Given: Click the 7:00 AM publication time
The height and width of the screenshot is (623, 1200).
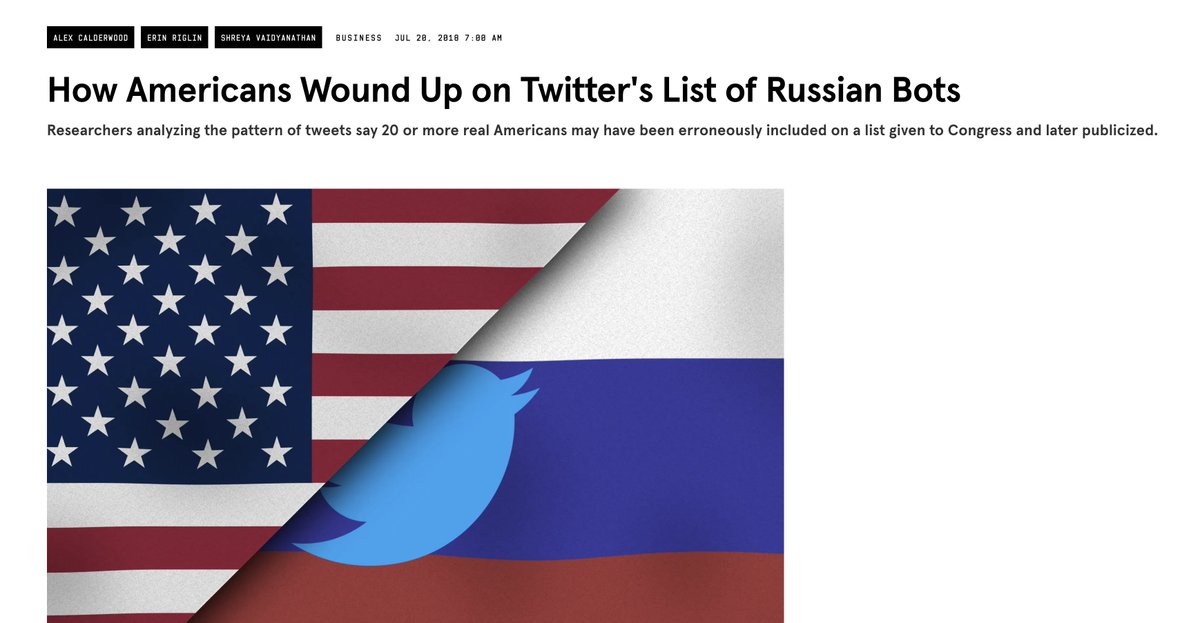Looking at the screenshot, I should pos(481,38).
